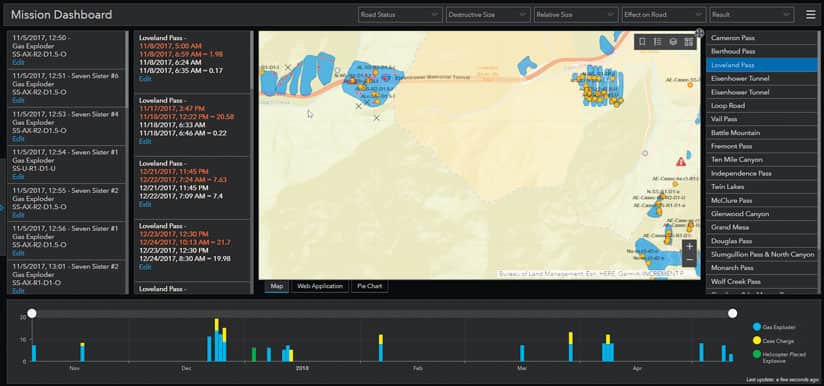824x386 pixels.
Task: Toggle Gas Exploder series in chart legend
Action: point(774,327)
